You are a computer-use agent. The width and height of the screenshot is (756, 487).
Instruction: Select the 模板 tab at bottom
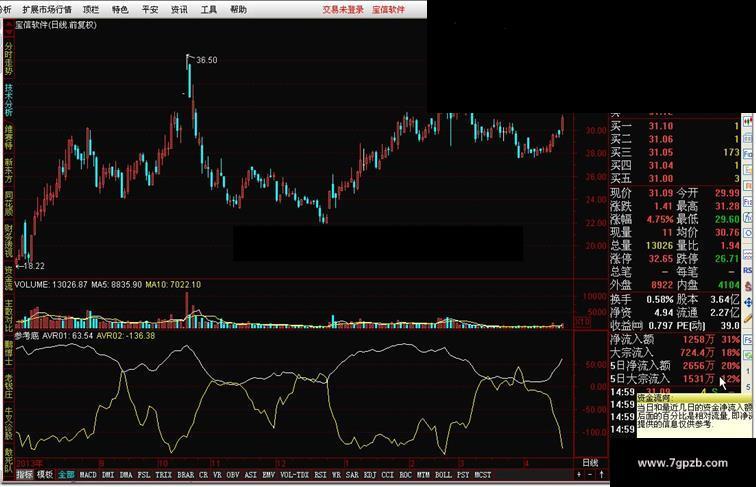pos(45,475)
